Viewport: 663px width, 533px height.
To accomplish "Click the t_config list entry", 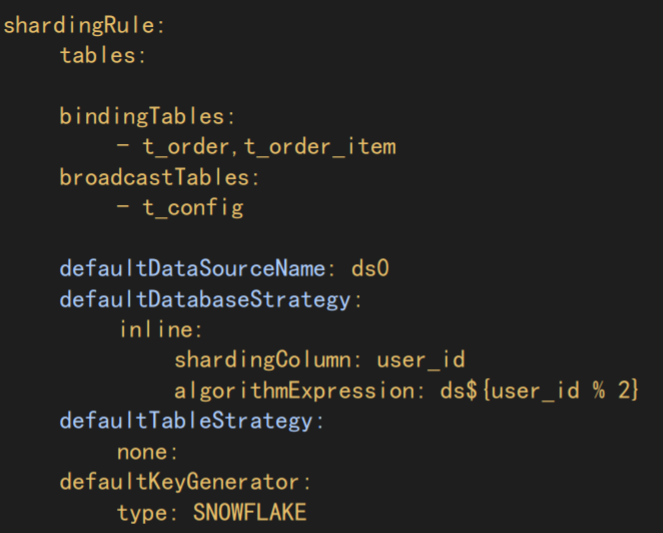I will (x=191, y=208).
